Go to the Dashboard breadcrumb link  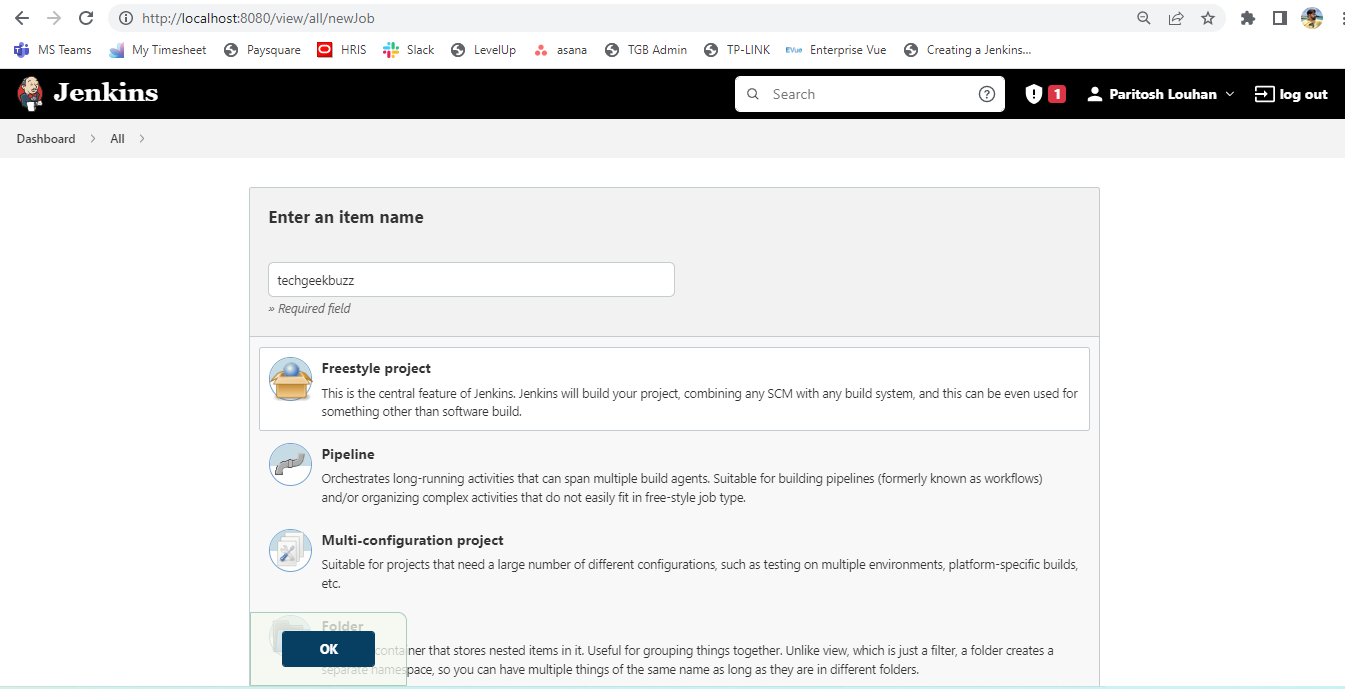46,139
